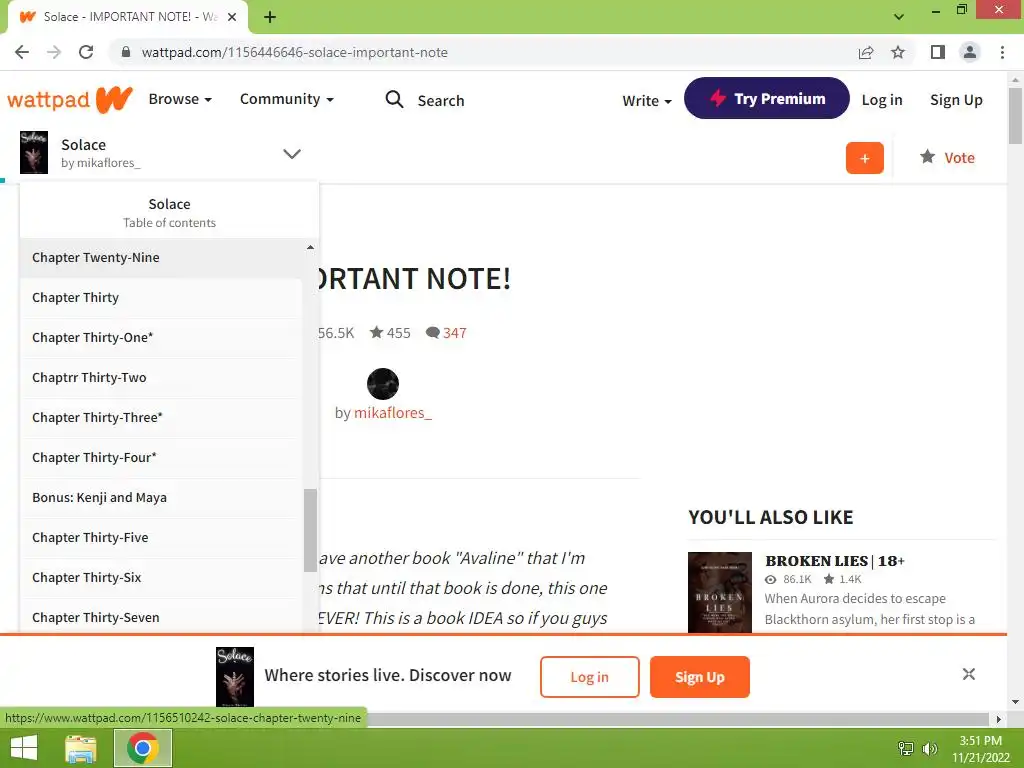
Task: Open volume tray icon
Action: coord(929,748)
